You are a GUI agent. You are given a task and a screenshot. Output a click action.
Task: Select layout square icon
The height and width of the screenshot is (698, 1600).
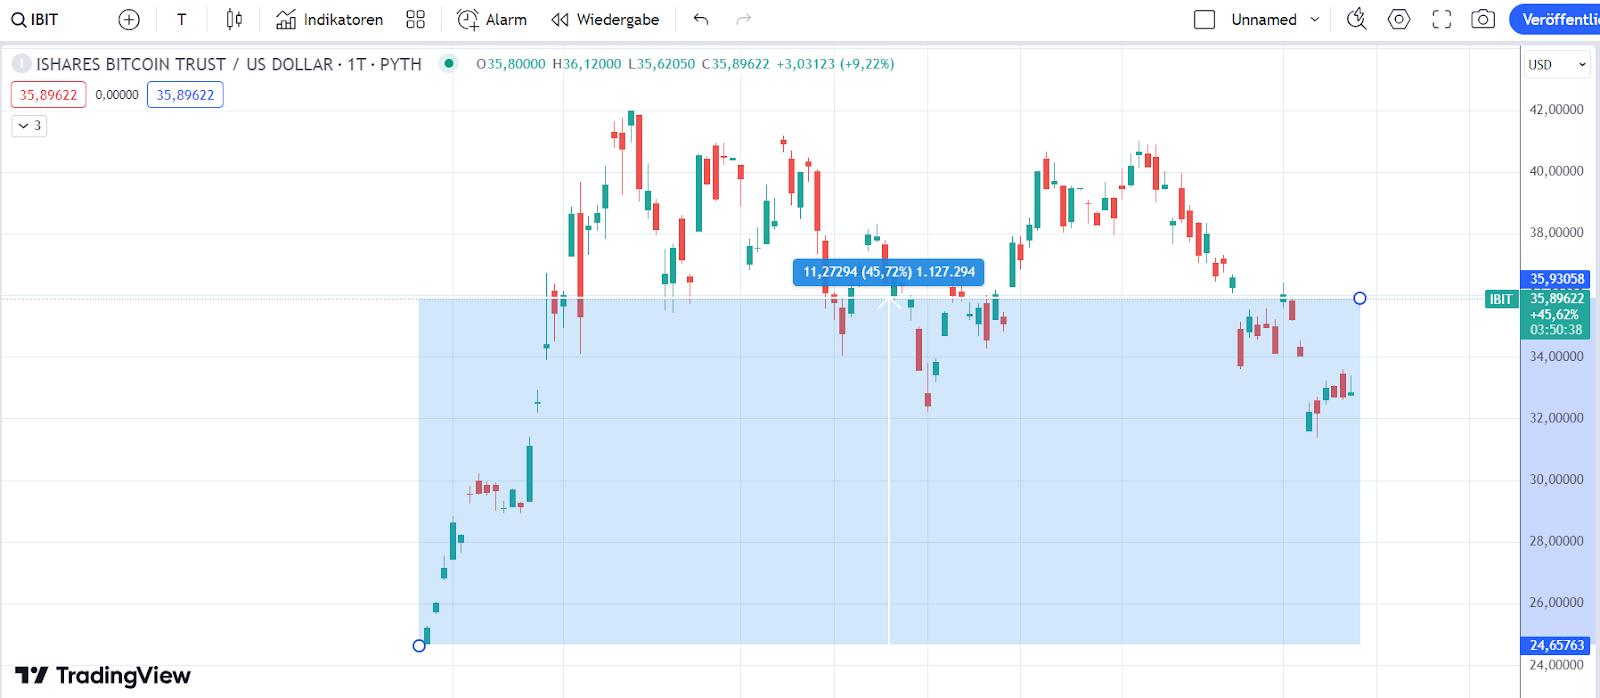point(1205,19)
